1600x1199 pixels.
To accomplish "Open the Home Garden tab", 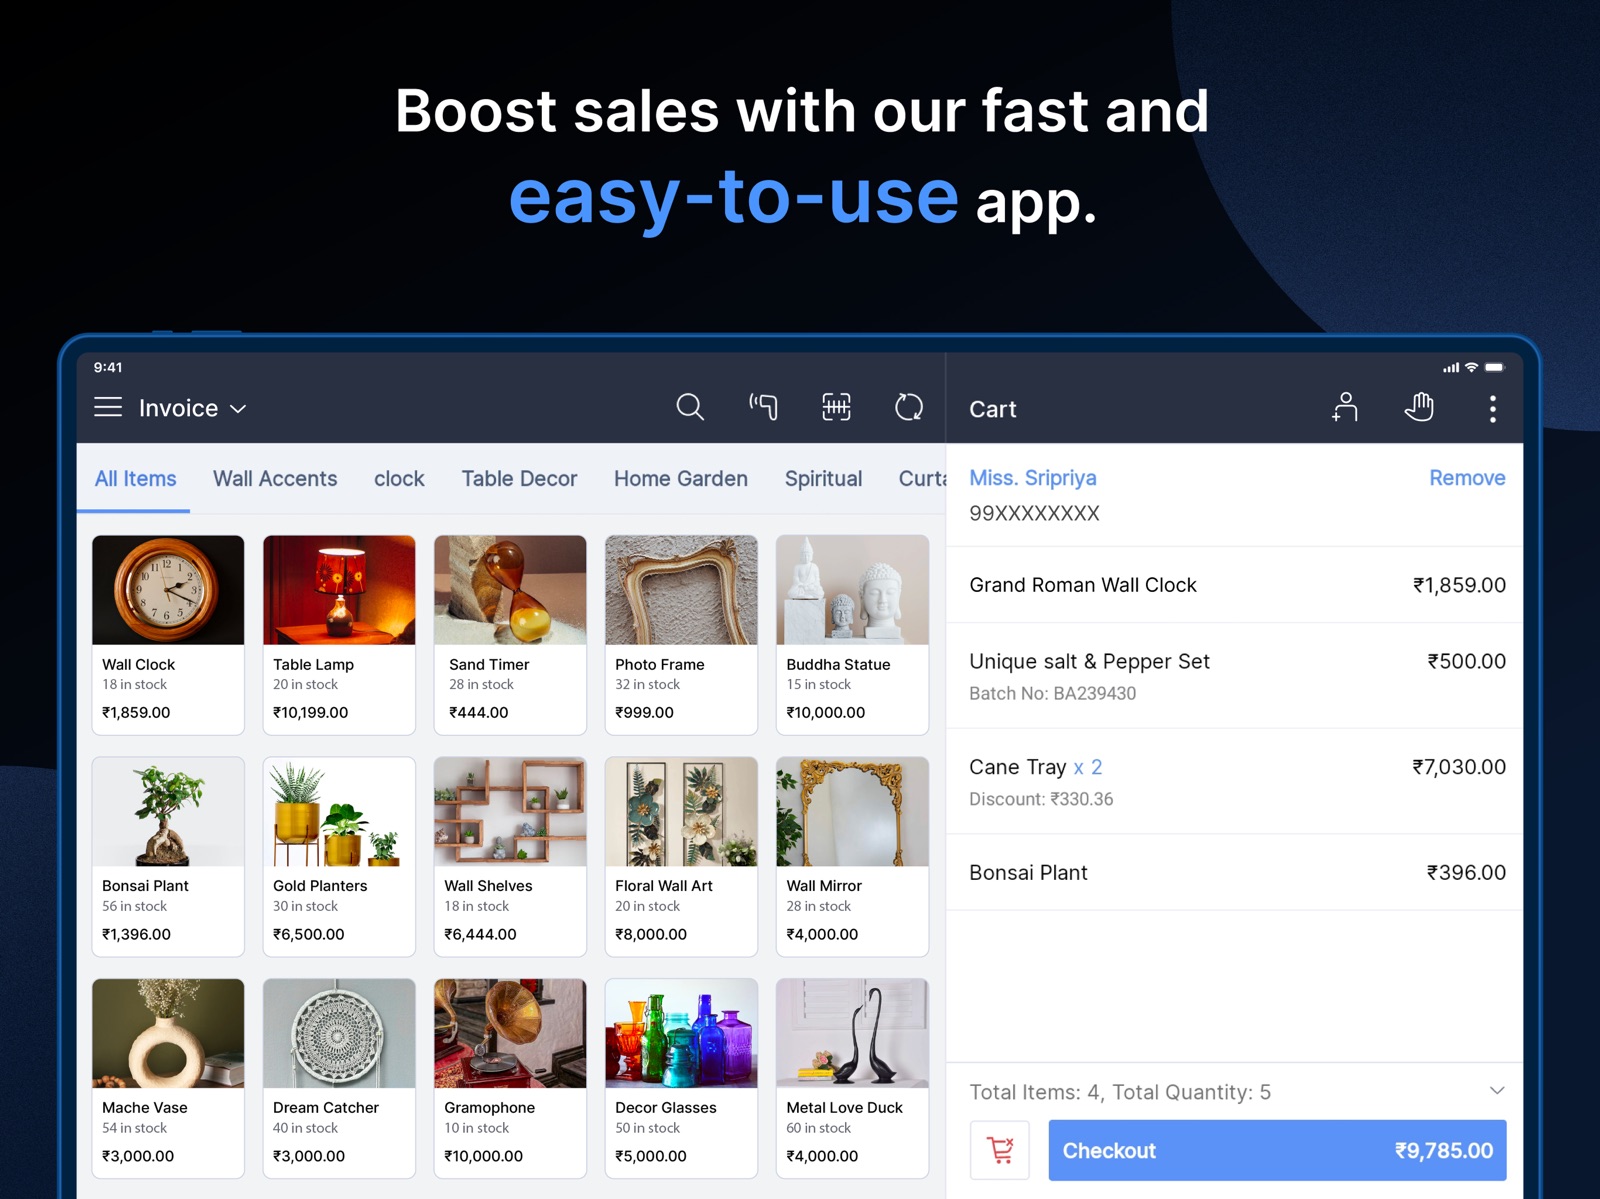I will tap(681, 479).
